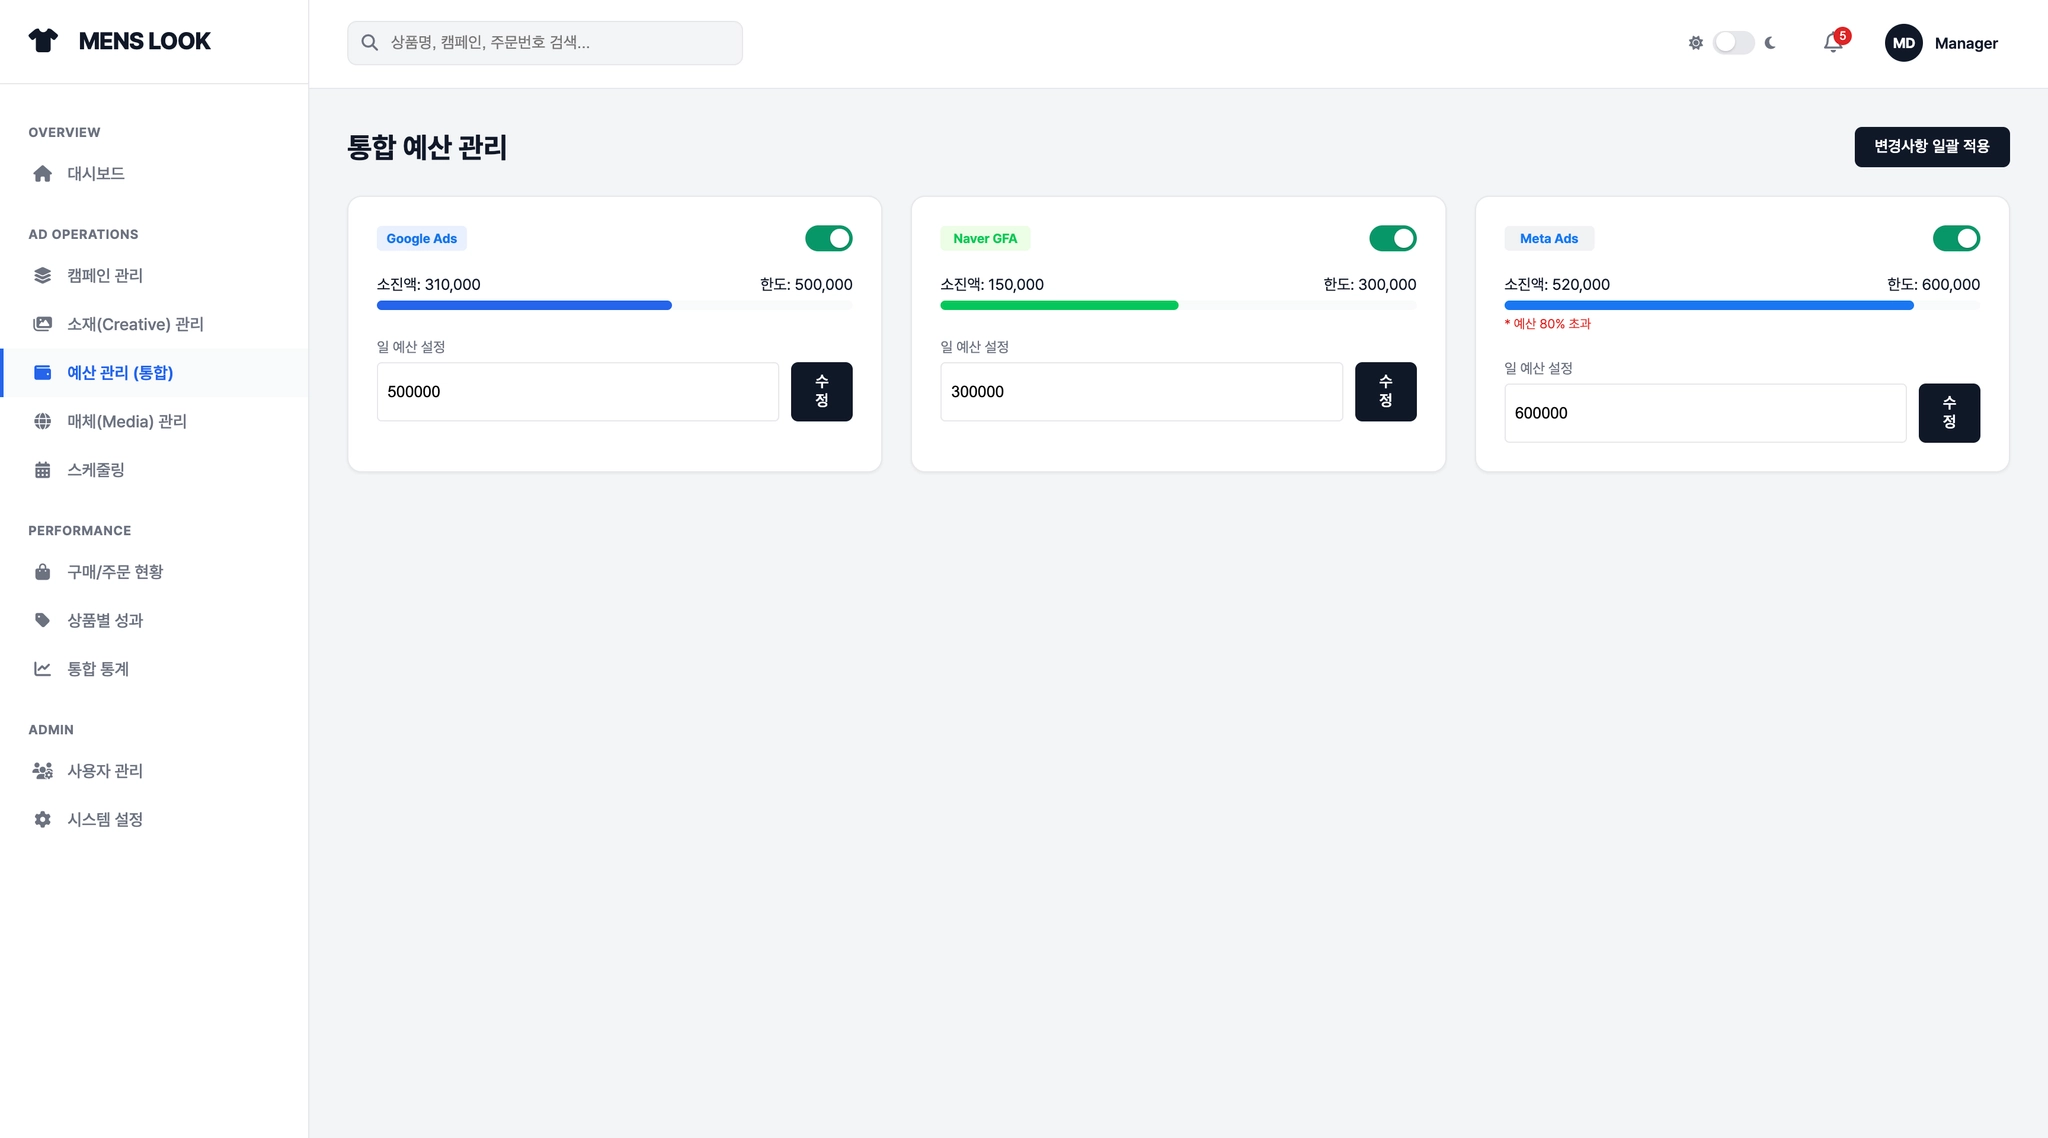Click the Naver GFA daily budget field
The image size is (2048, 1138).
tap(1141, 392)
